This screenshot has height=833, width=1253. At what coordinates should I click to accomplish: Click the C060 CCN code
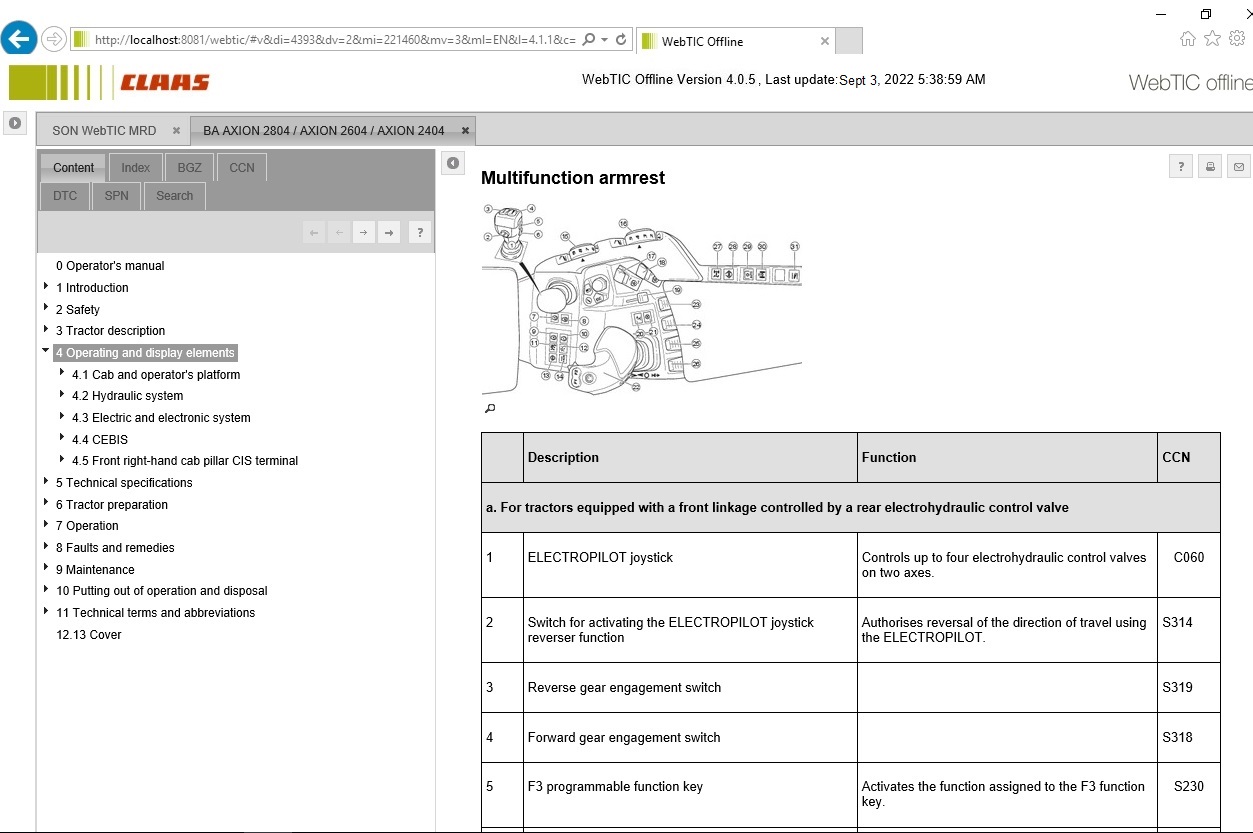tap(1189, 557)
